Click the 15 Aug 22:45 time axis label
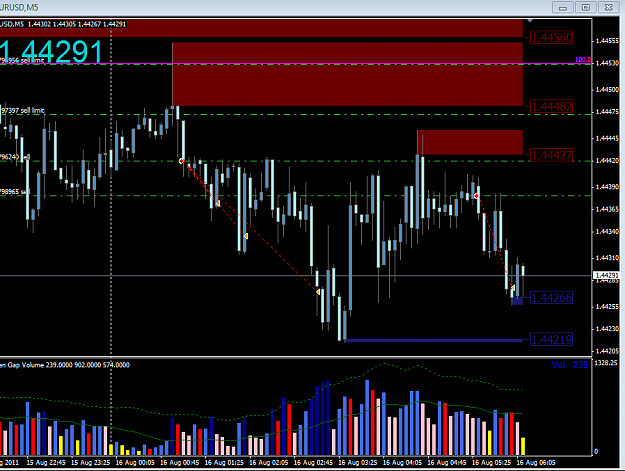The image size is (625, 471). (x=46, y=463)
